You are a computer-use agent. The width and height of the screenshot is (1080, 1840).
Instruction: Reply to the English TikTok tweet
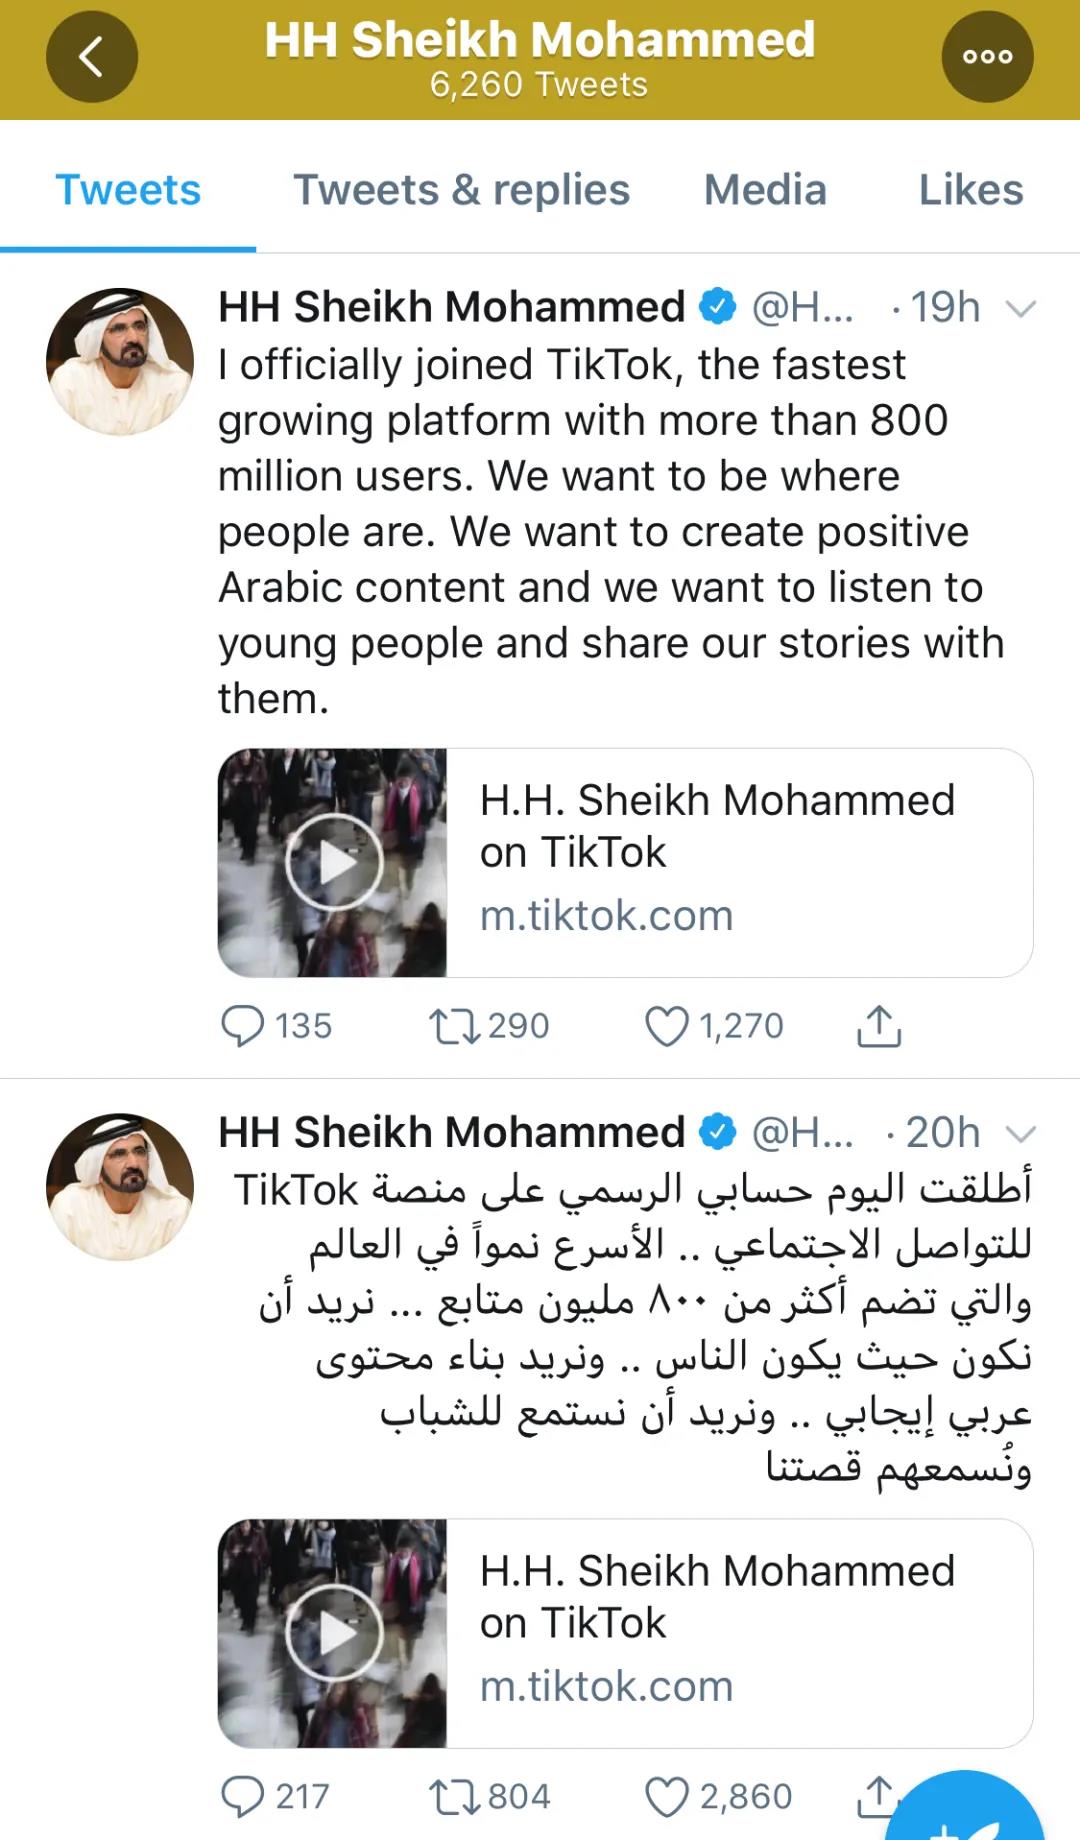(x=242, y=1026)
